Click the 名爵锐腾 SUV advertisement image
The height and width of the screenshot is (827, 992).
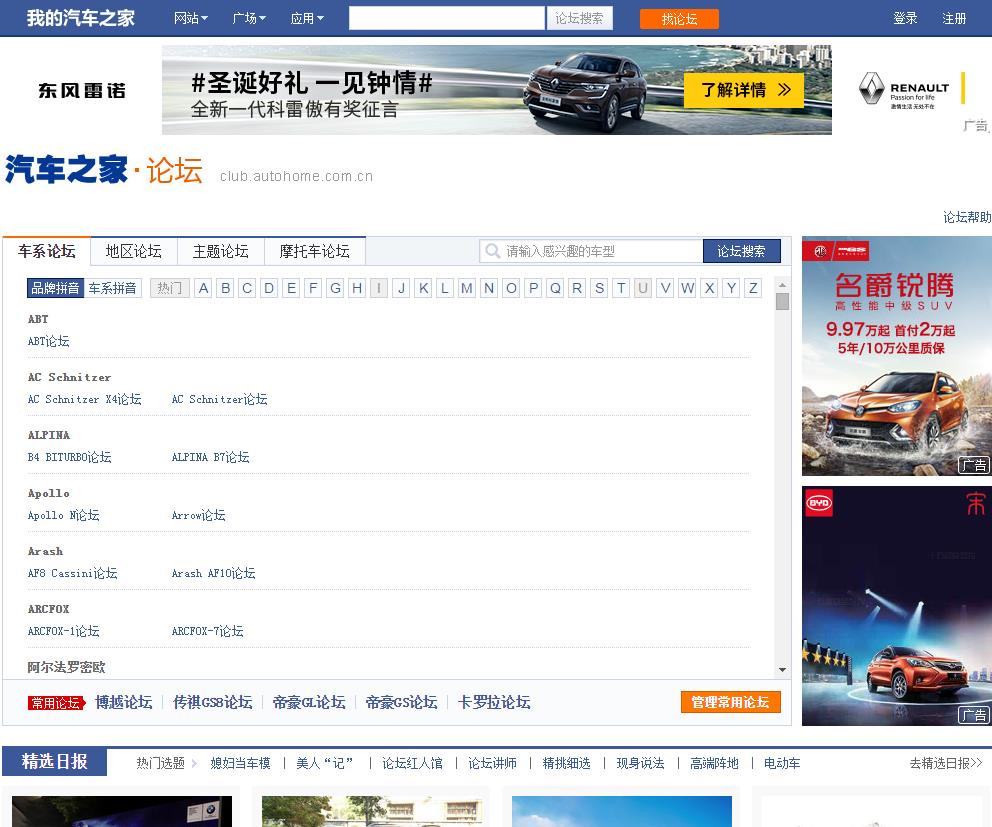pyautogui.click(x=896, y=356)
